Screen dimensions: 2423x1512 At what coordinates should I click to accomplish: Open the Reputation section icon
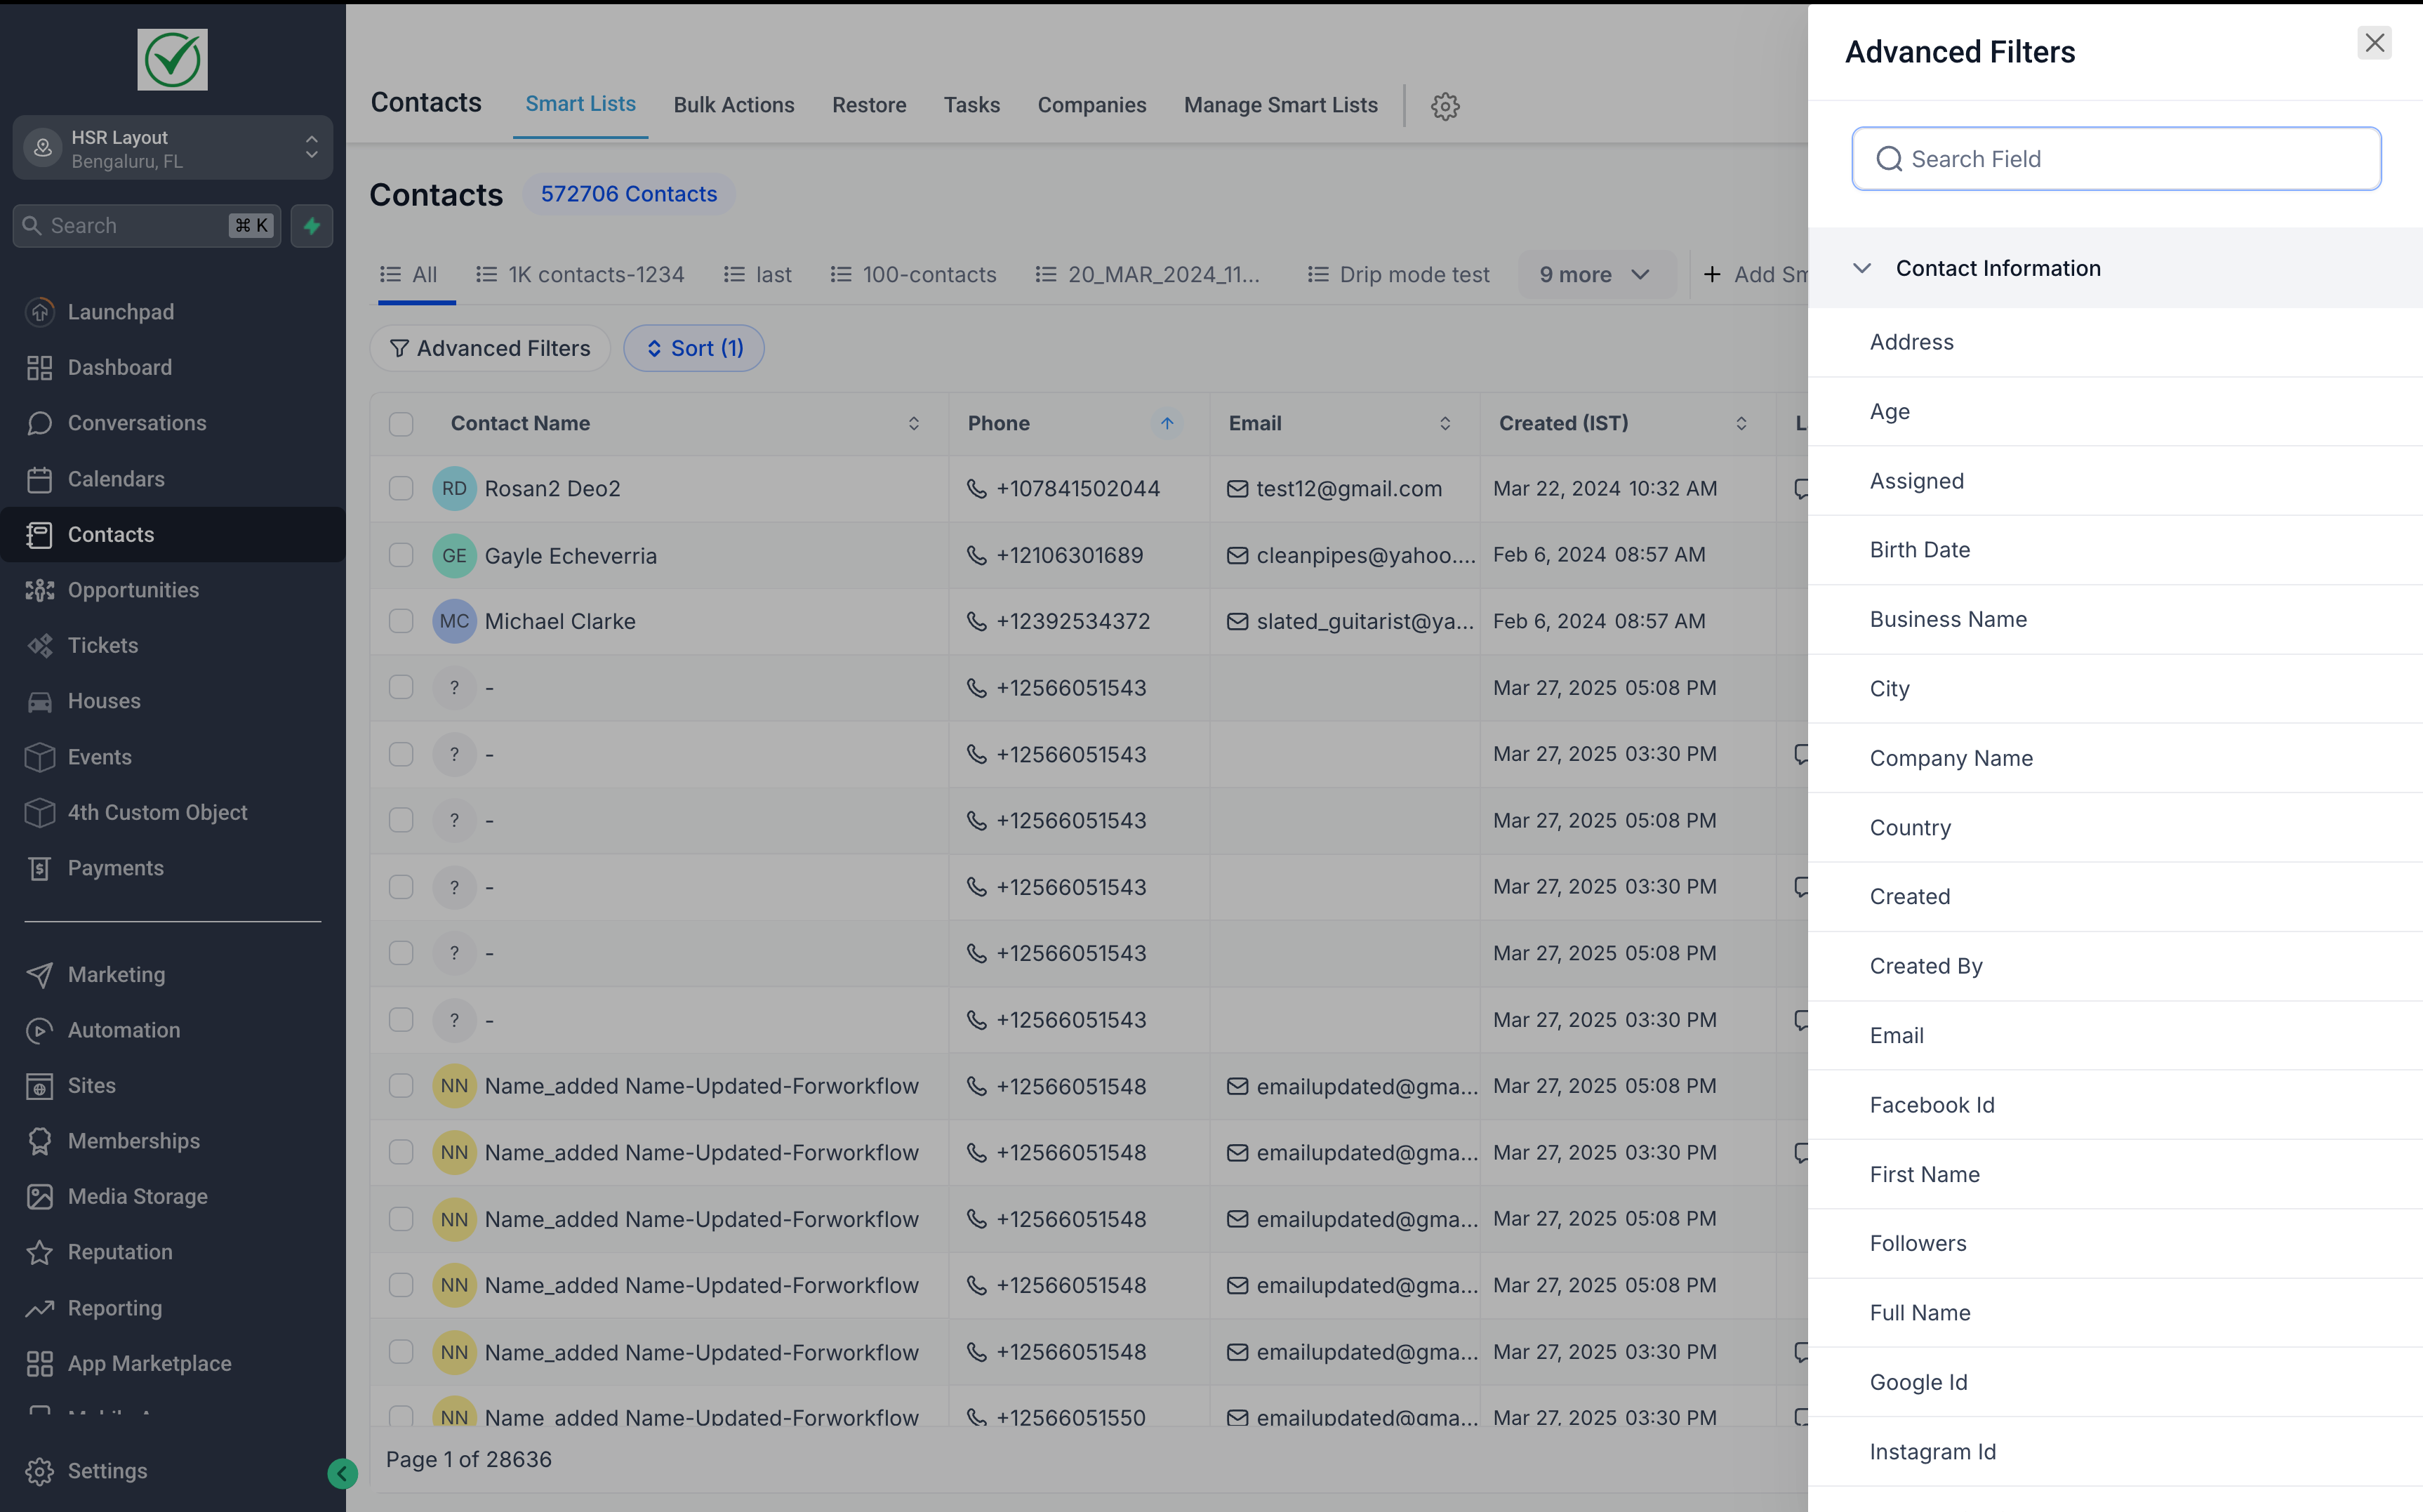click(x=40, y=1251)
